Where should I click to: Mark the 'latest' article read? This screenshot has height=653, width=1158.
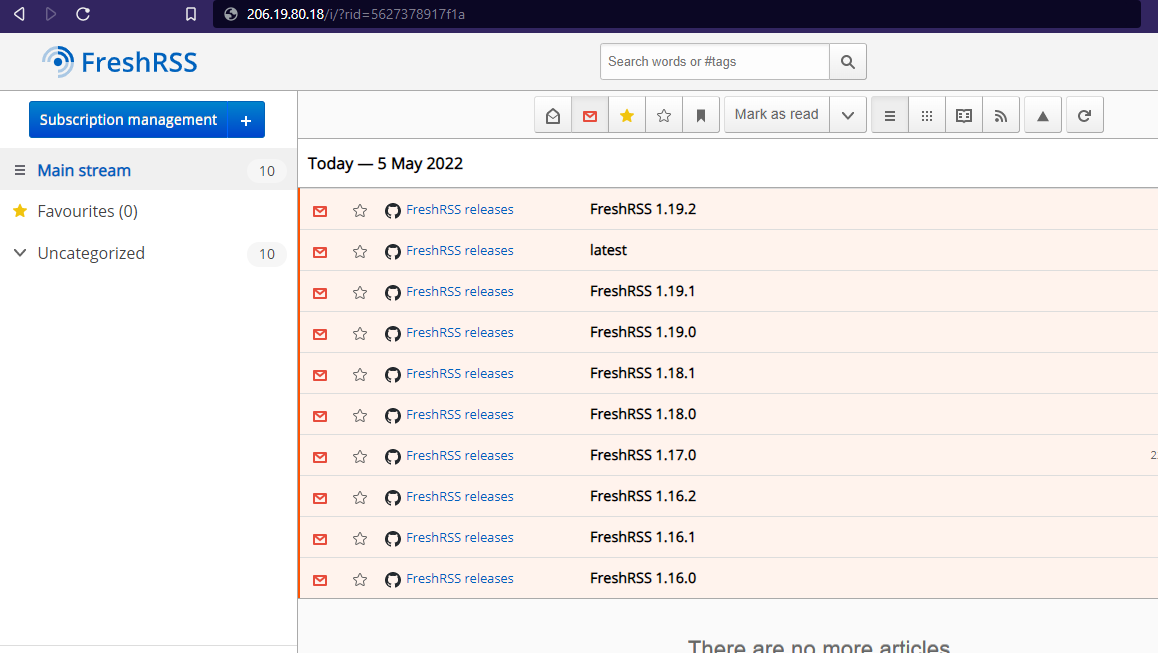[320, 252]
